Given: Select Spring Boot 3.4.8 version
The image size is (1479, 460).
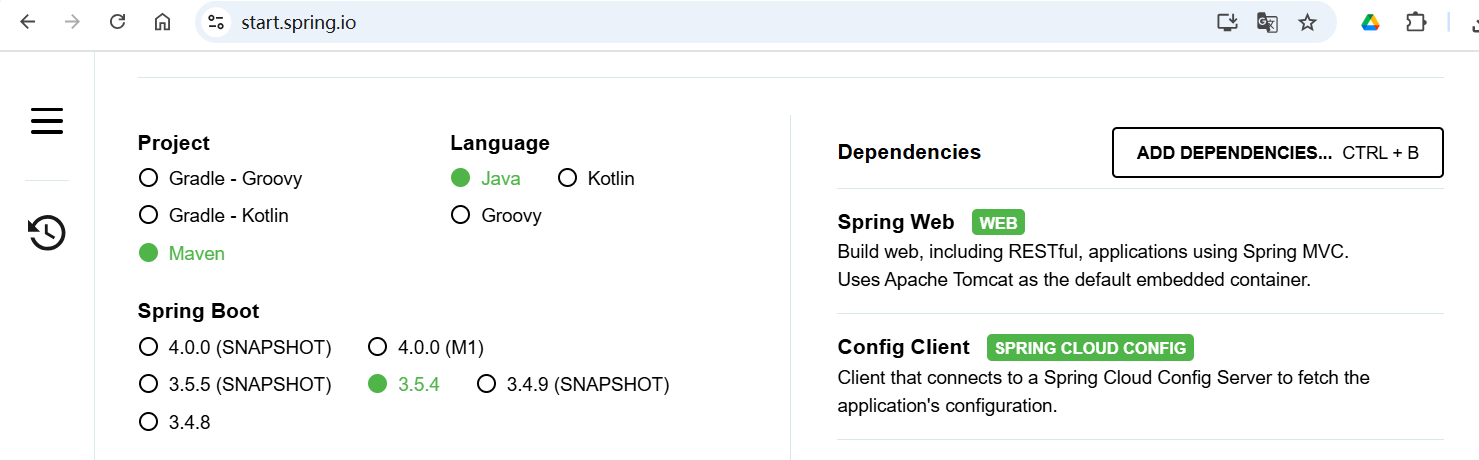Looking at the screenshot, I should click(175, 422).
